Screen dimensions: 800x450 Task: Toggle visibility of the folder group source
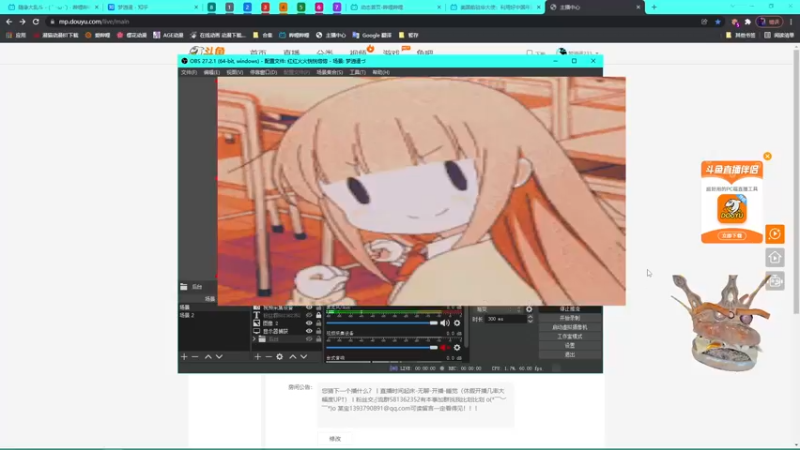[x=309, y=339]
